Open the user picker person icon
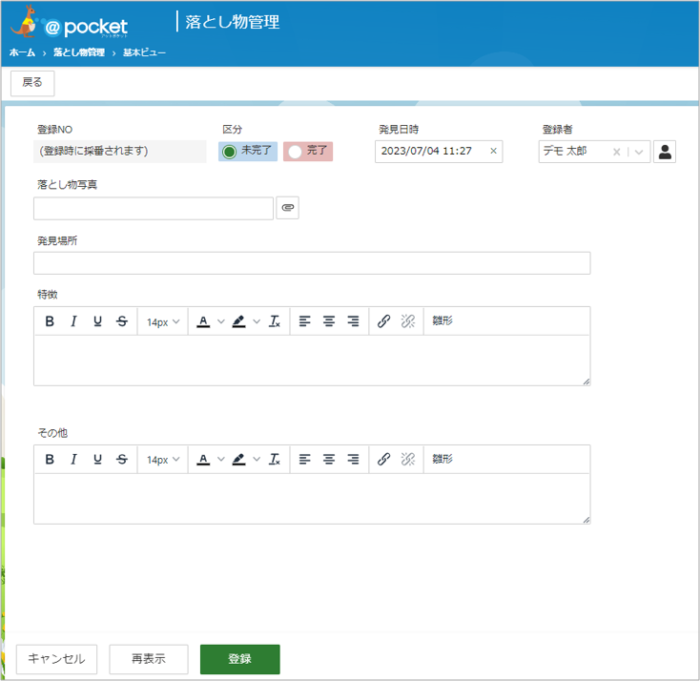 (665, 152)
